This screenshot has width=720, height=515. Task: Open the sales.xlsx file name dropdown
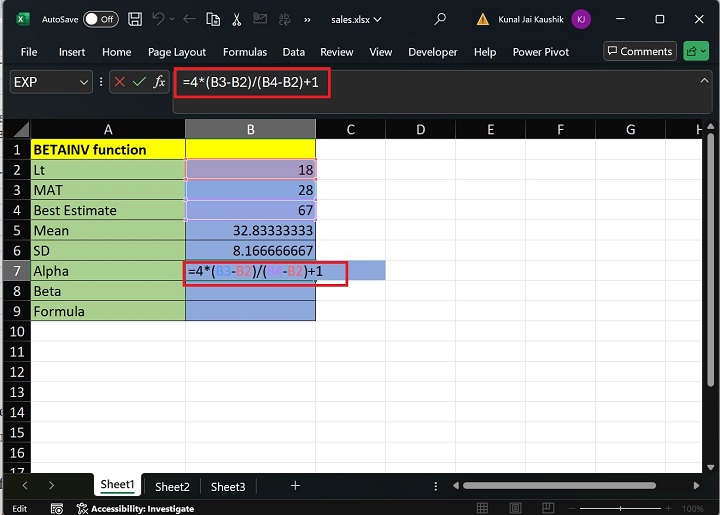pyautogui.click(x=356, y=20)
